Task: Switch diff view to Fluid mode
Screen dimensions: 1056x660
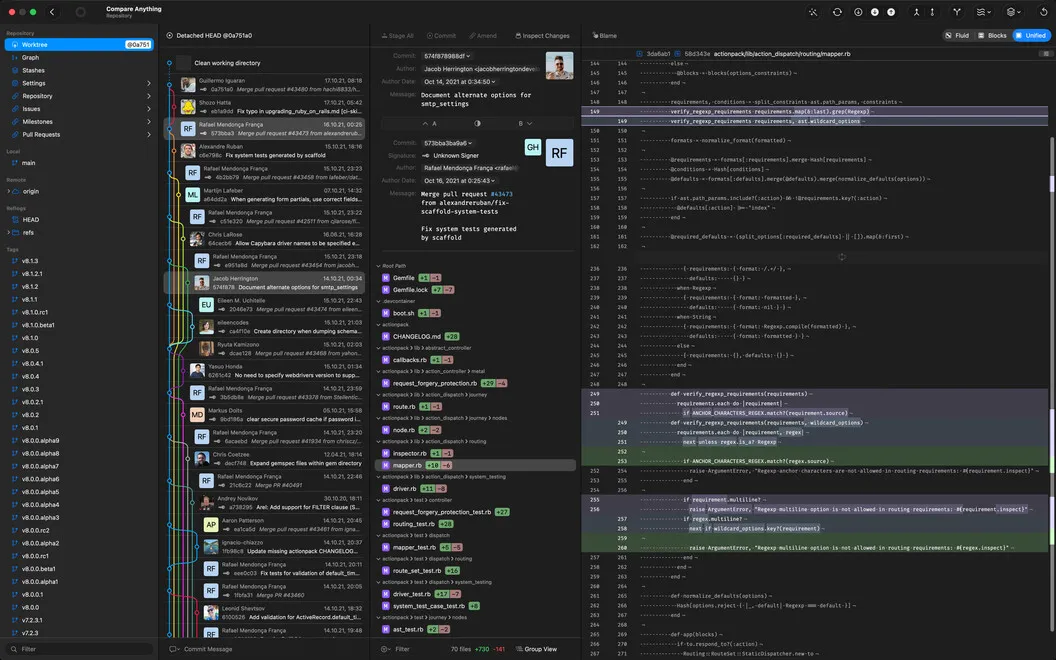Action: (x=956, y=36)
